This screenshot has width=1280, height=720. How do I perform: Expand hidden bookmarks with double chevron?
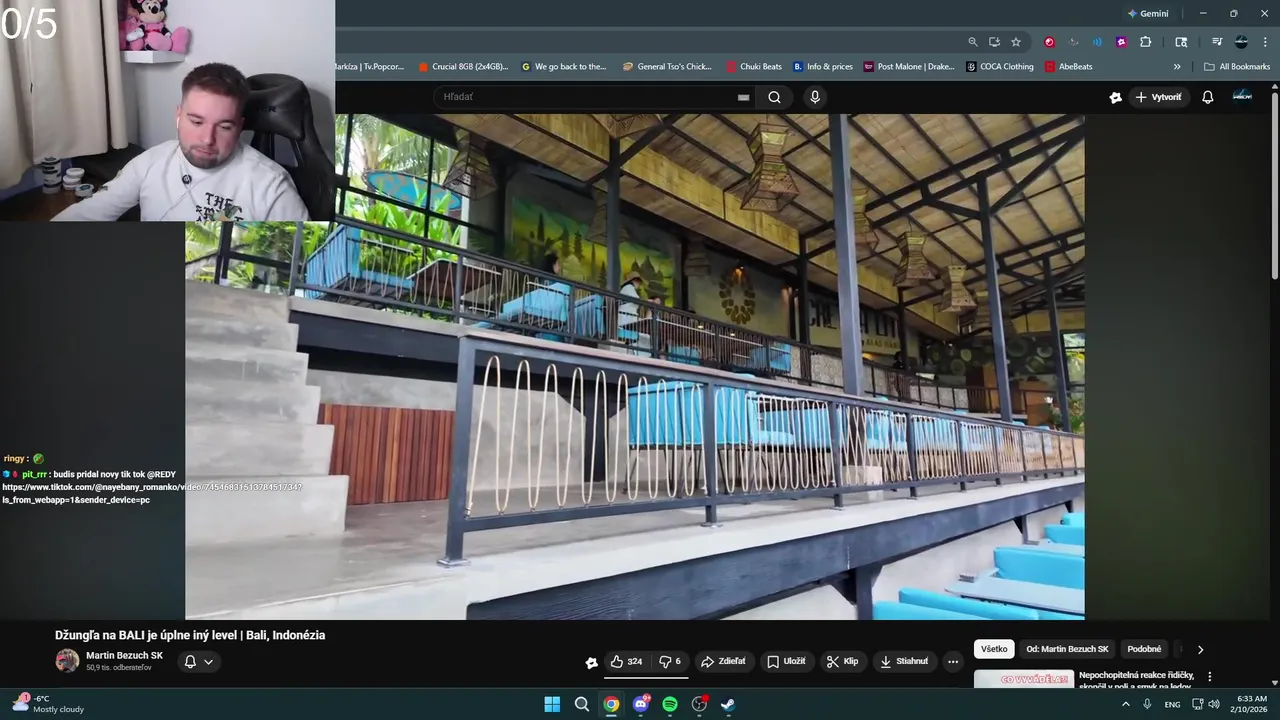pos(1177,67)
